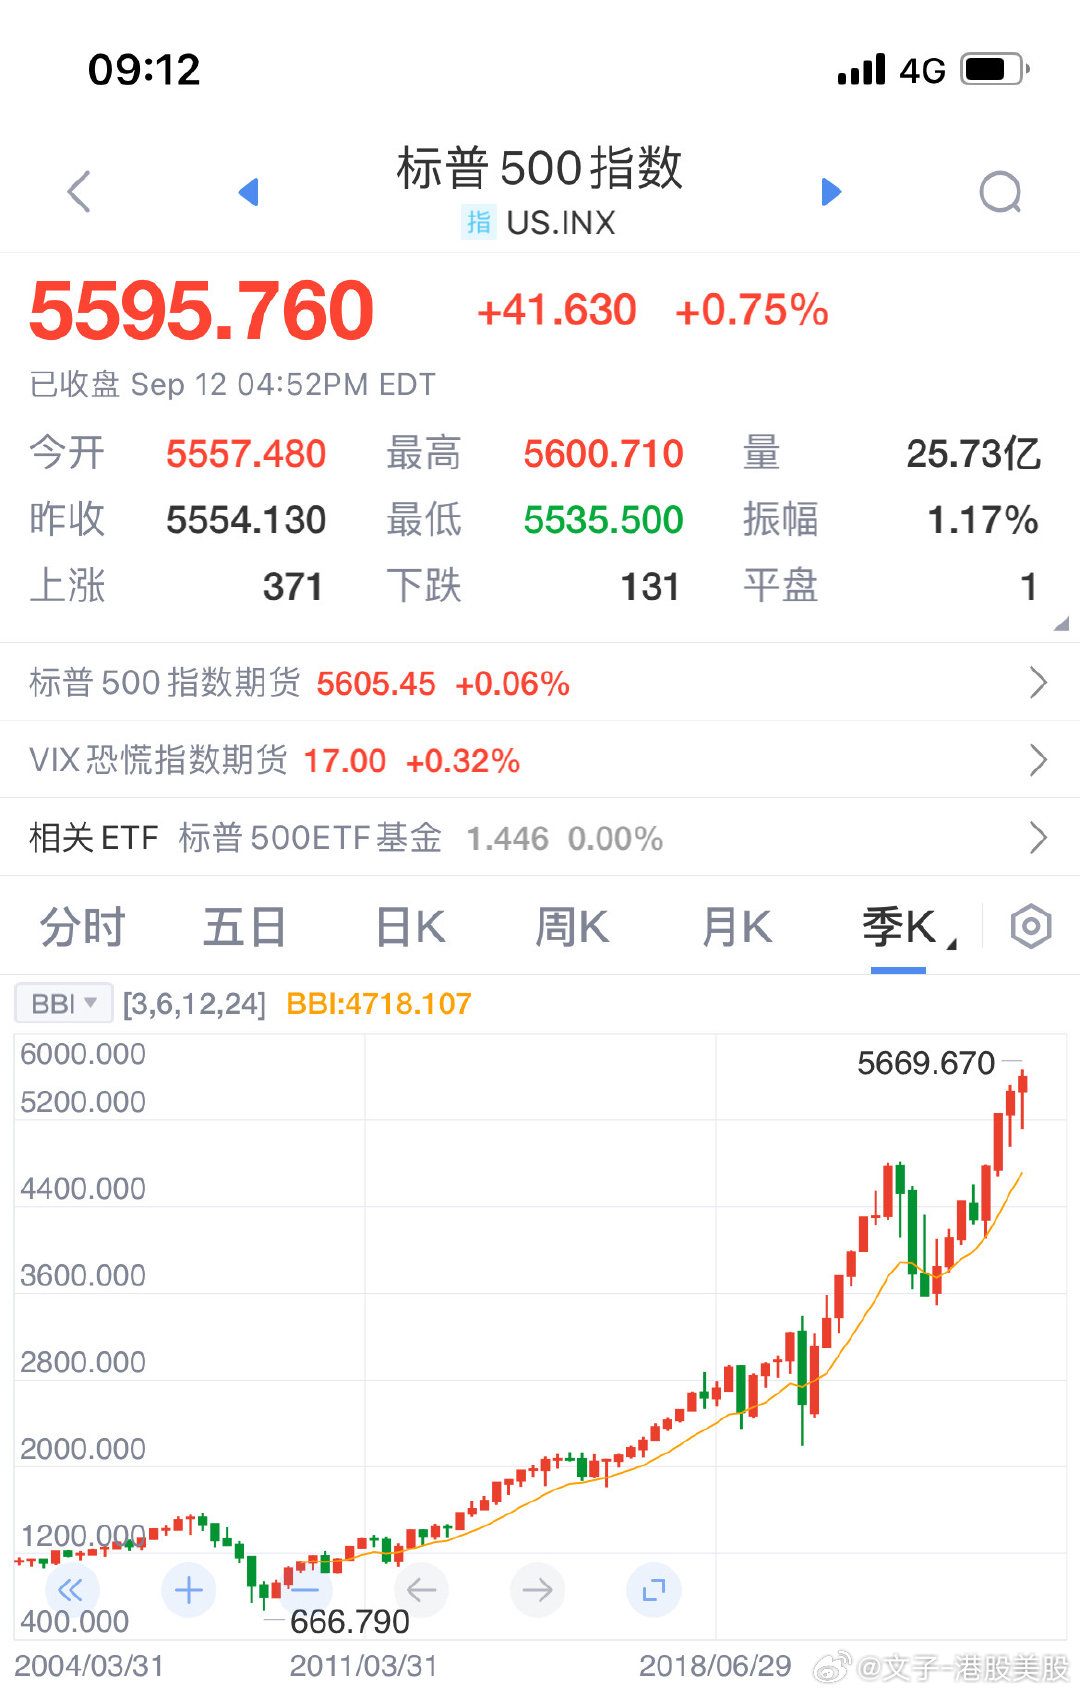Viewport: 1080px width, 1694px height.
Task: Tap the chart high label 5669.670
Action: click(926, 1062)
